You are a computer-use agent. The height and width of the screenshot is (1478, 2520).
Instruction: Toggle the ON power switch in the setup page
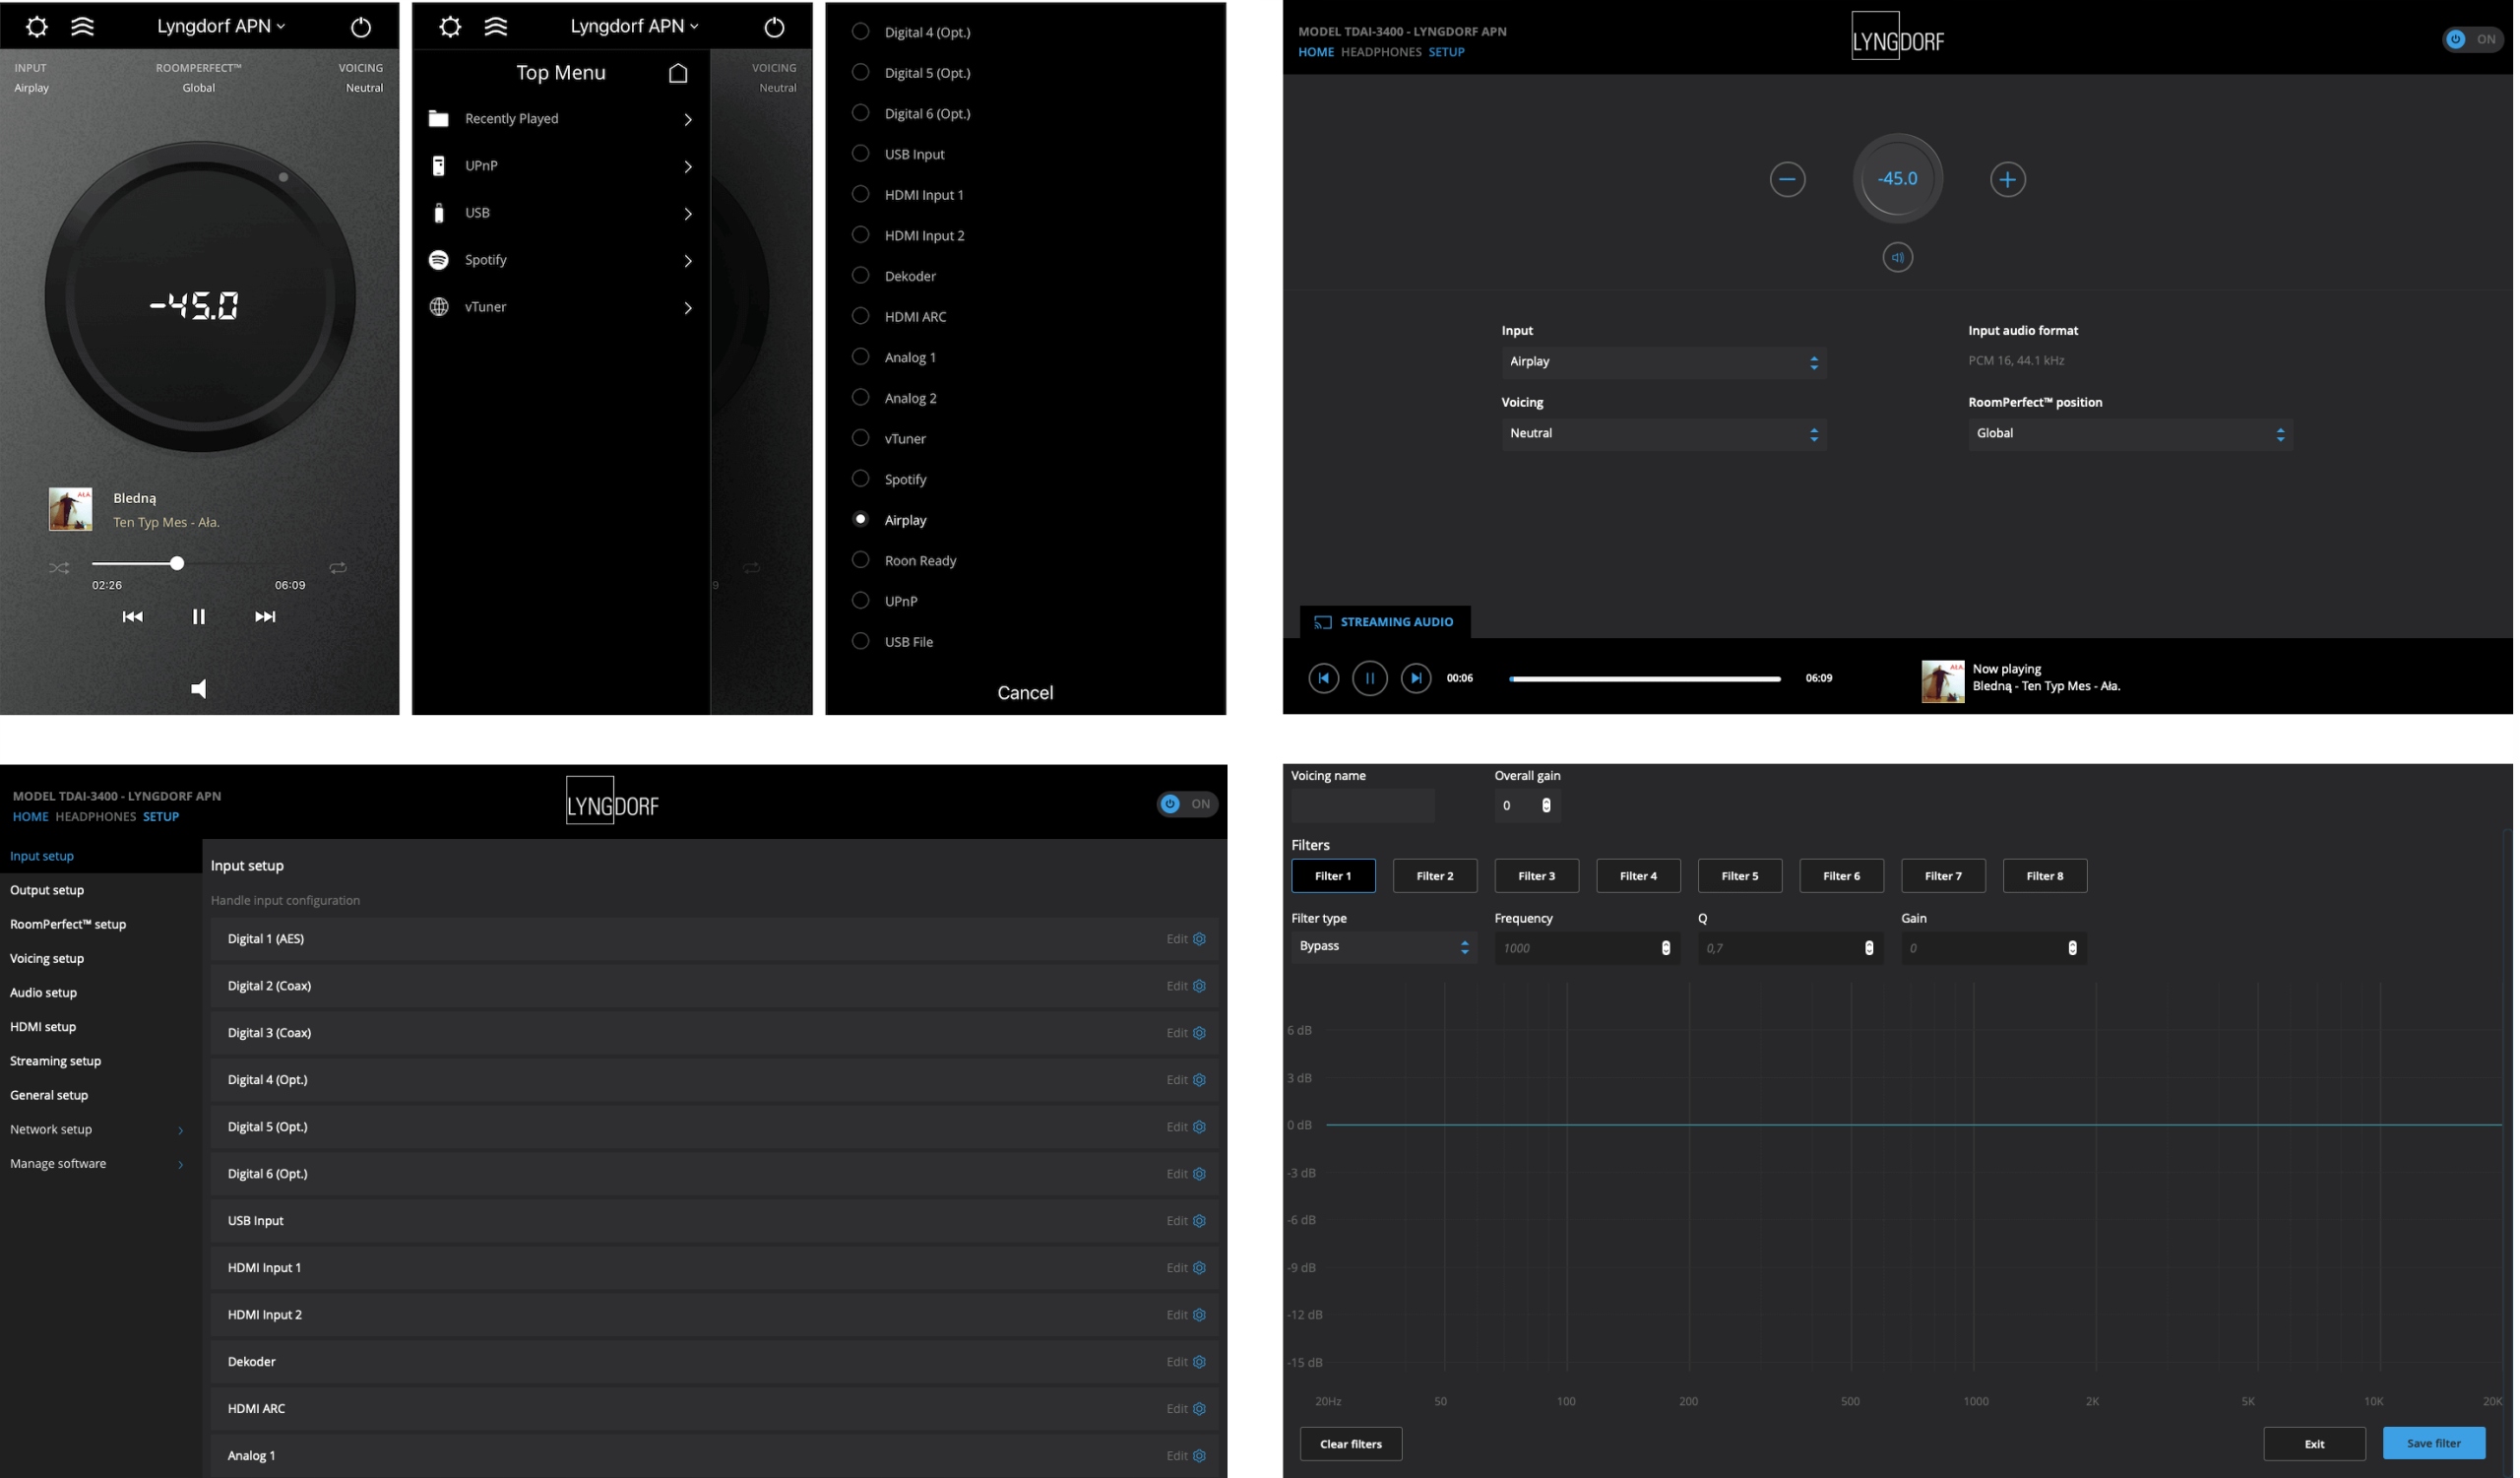click(x=1185, y=804)
